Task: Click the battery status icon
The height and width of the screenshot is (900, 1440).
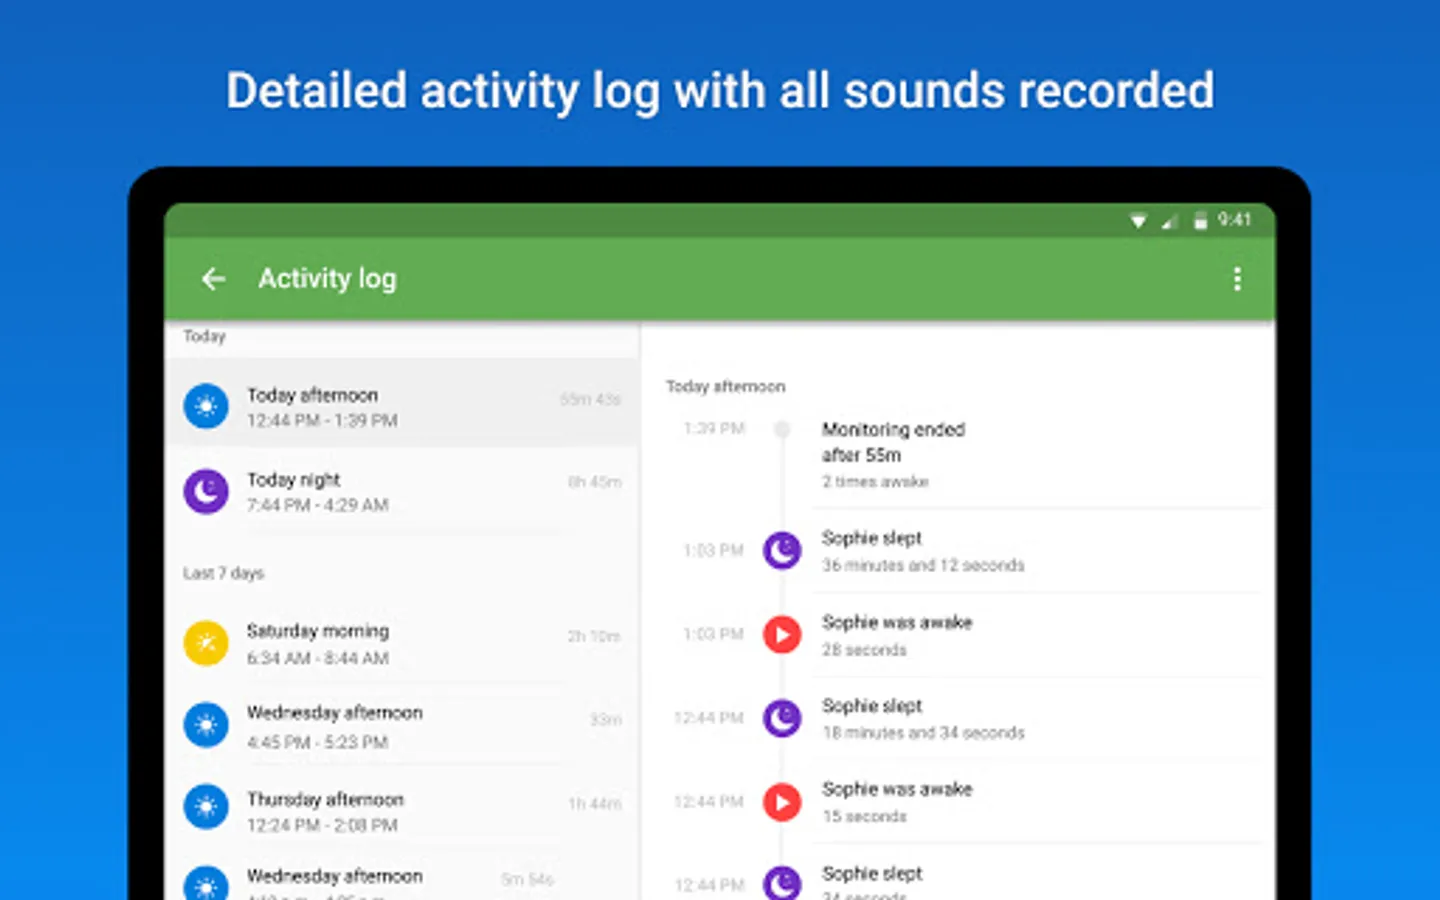Action: pos(1200,221)
